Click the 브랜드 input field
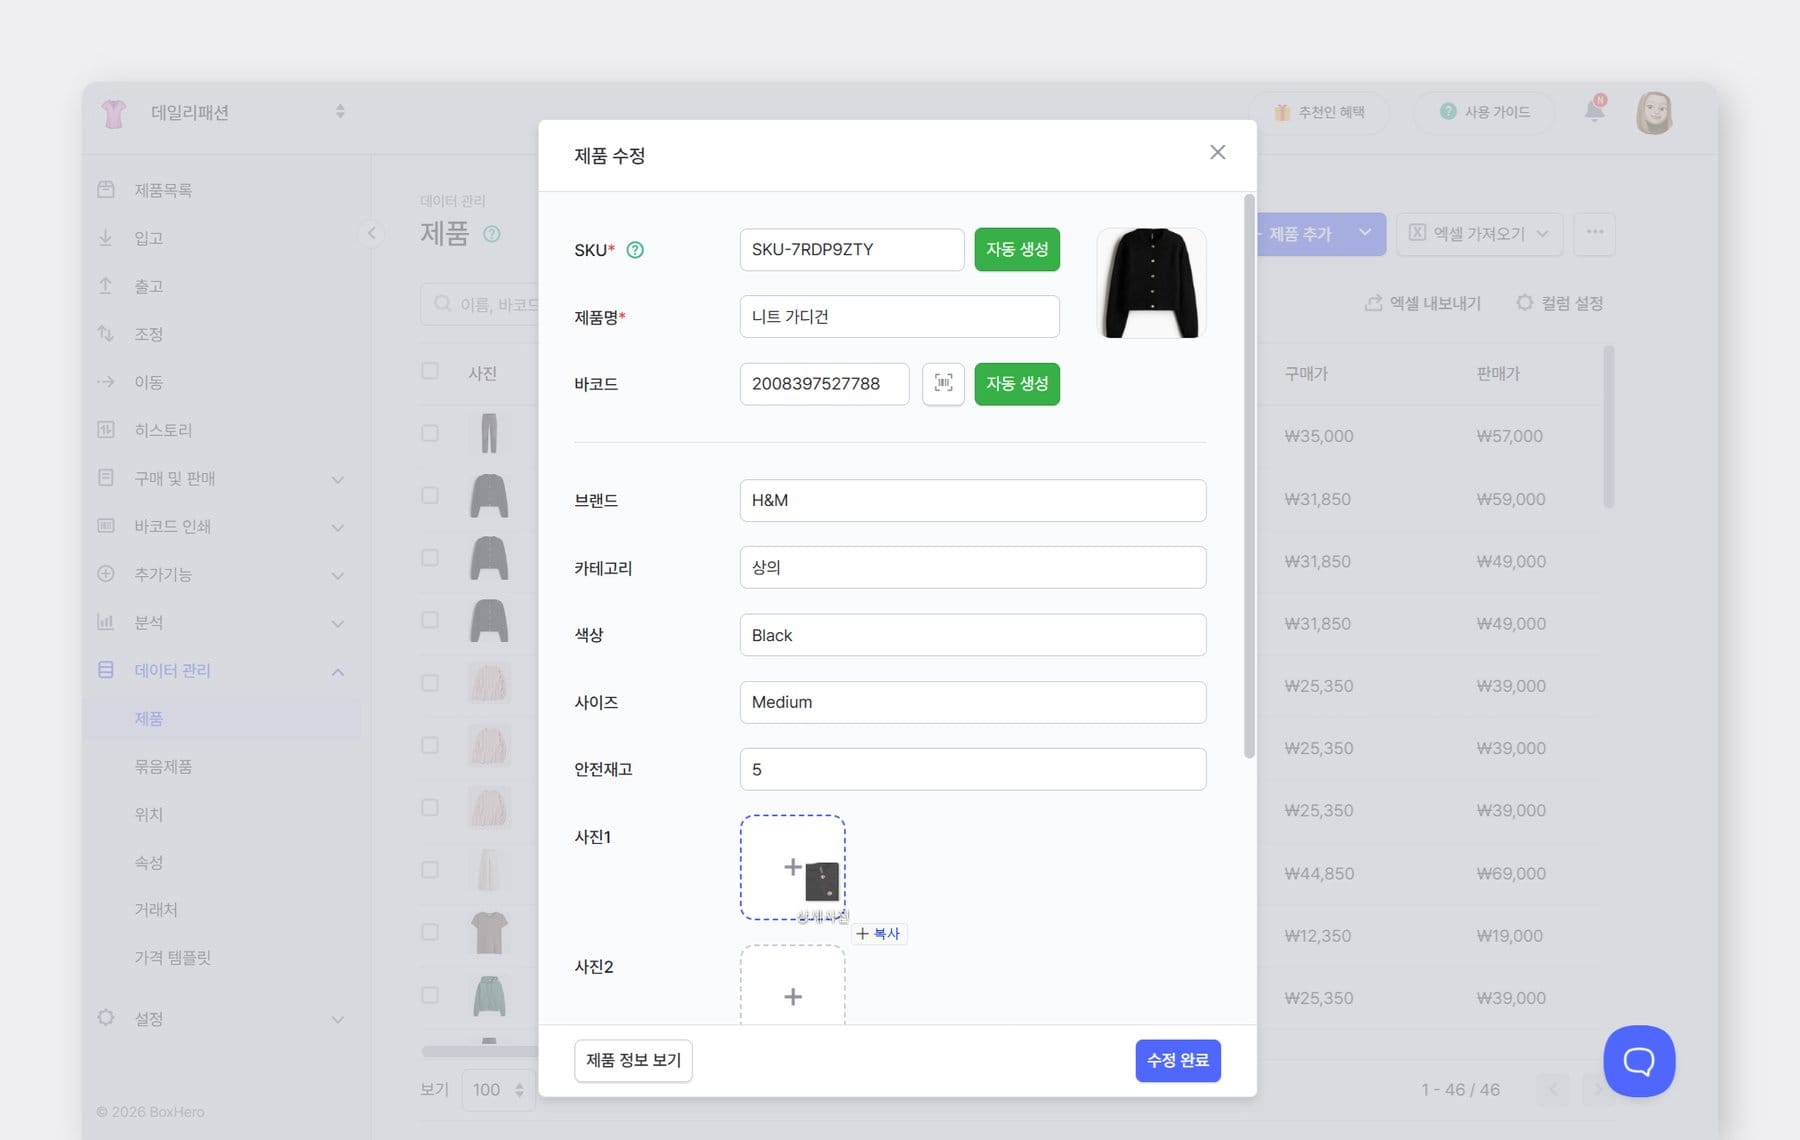Image resolution: width=1800 pixels, height=1140 pixels. [972, 500]
